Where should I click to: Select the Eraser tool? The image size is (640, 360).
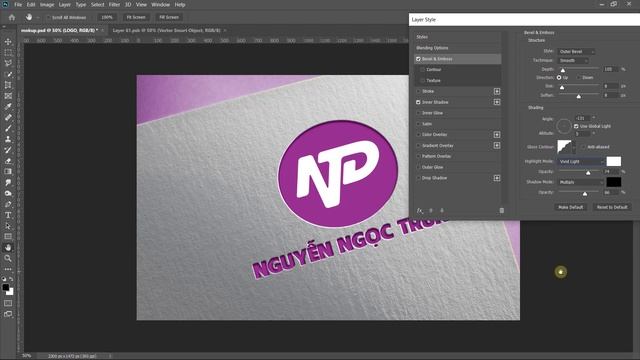tap(8, 161)
